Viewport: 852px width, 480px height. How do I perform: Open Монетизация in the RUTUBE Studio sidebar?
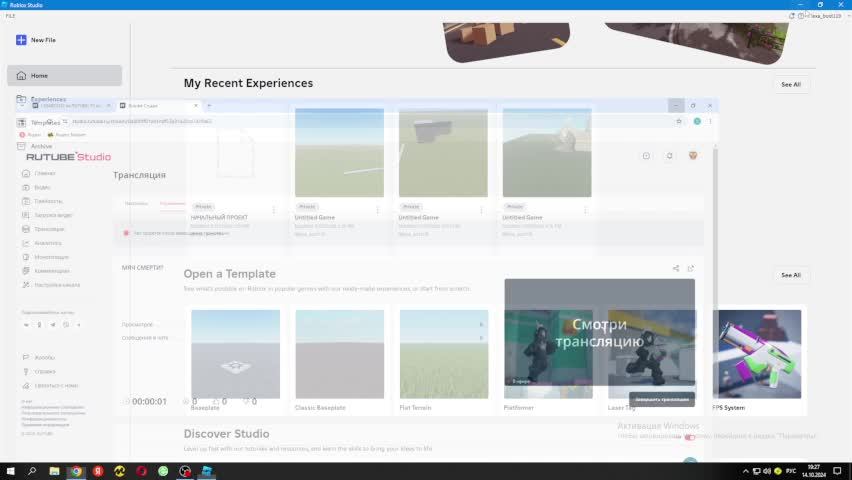[x=51, y=257]
